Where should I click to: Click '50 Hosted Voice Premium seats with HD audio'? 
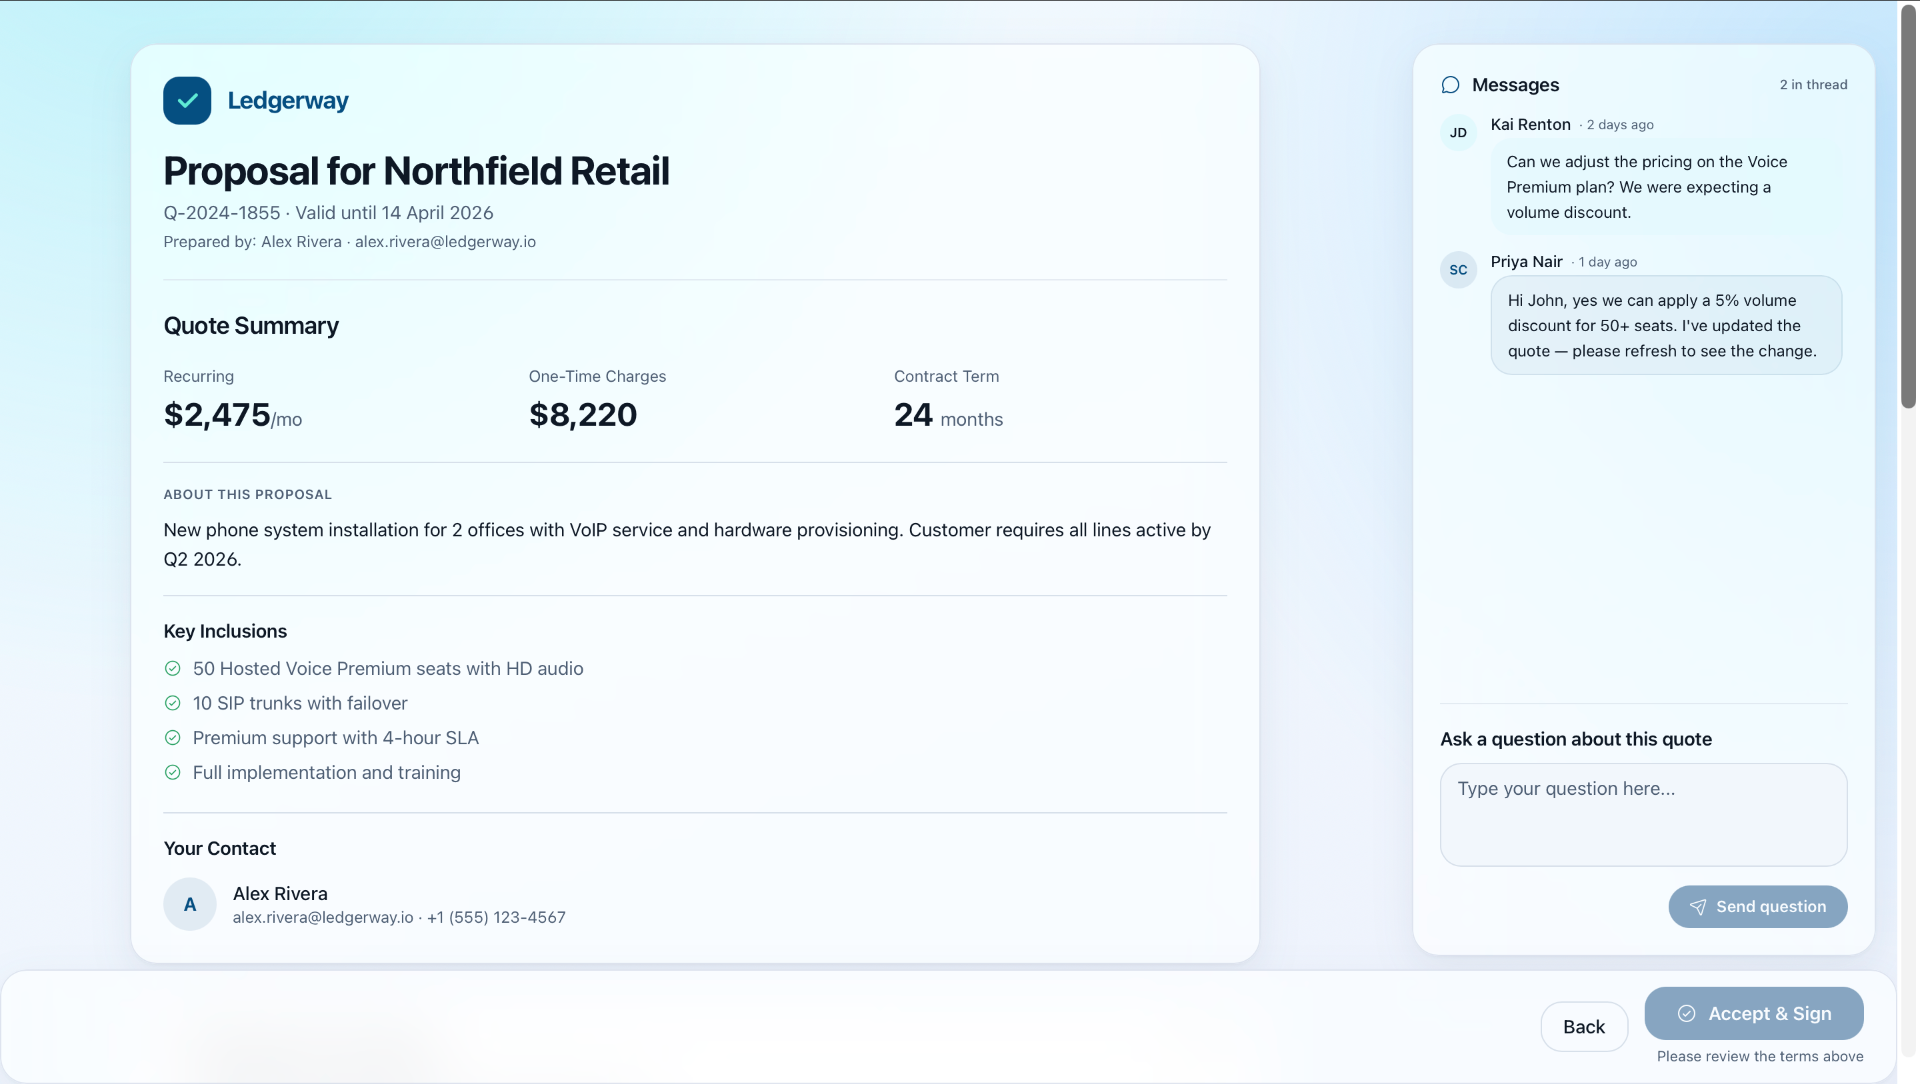click(x=388, y=668)
